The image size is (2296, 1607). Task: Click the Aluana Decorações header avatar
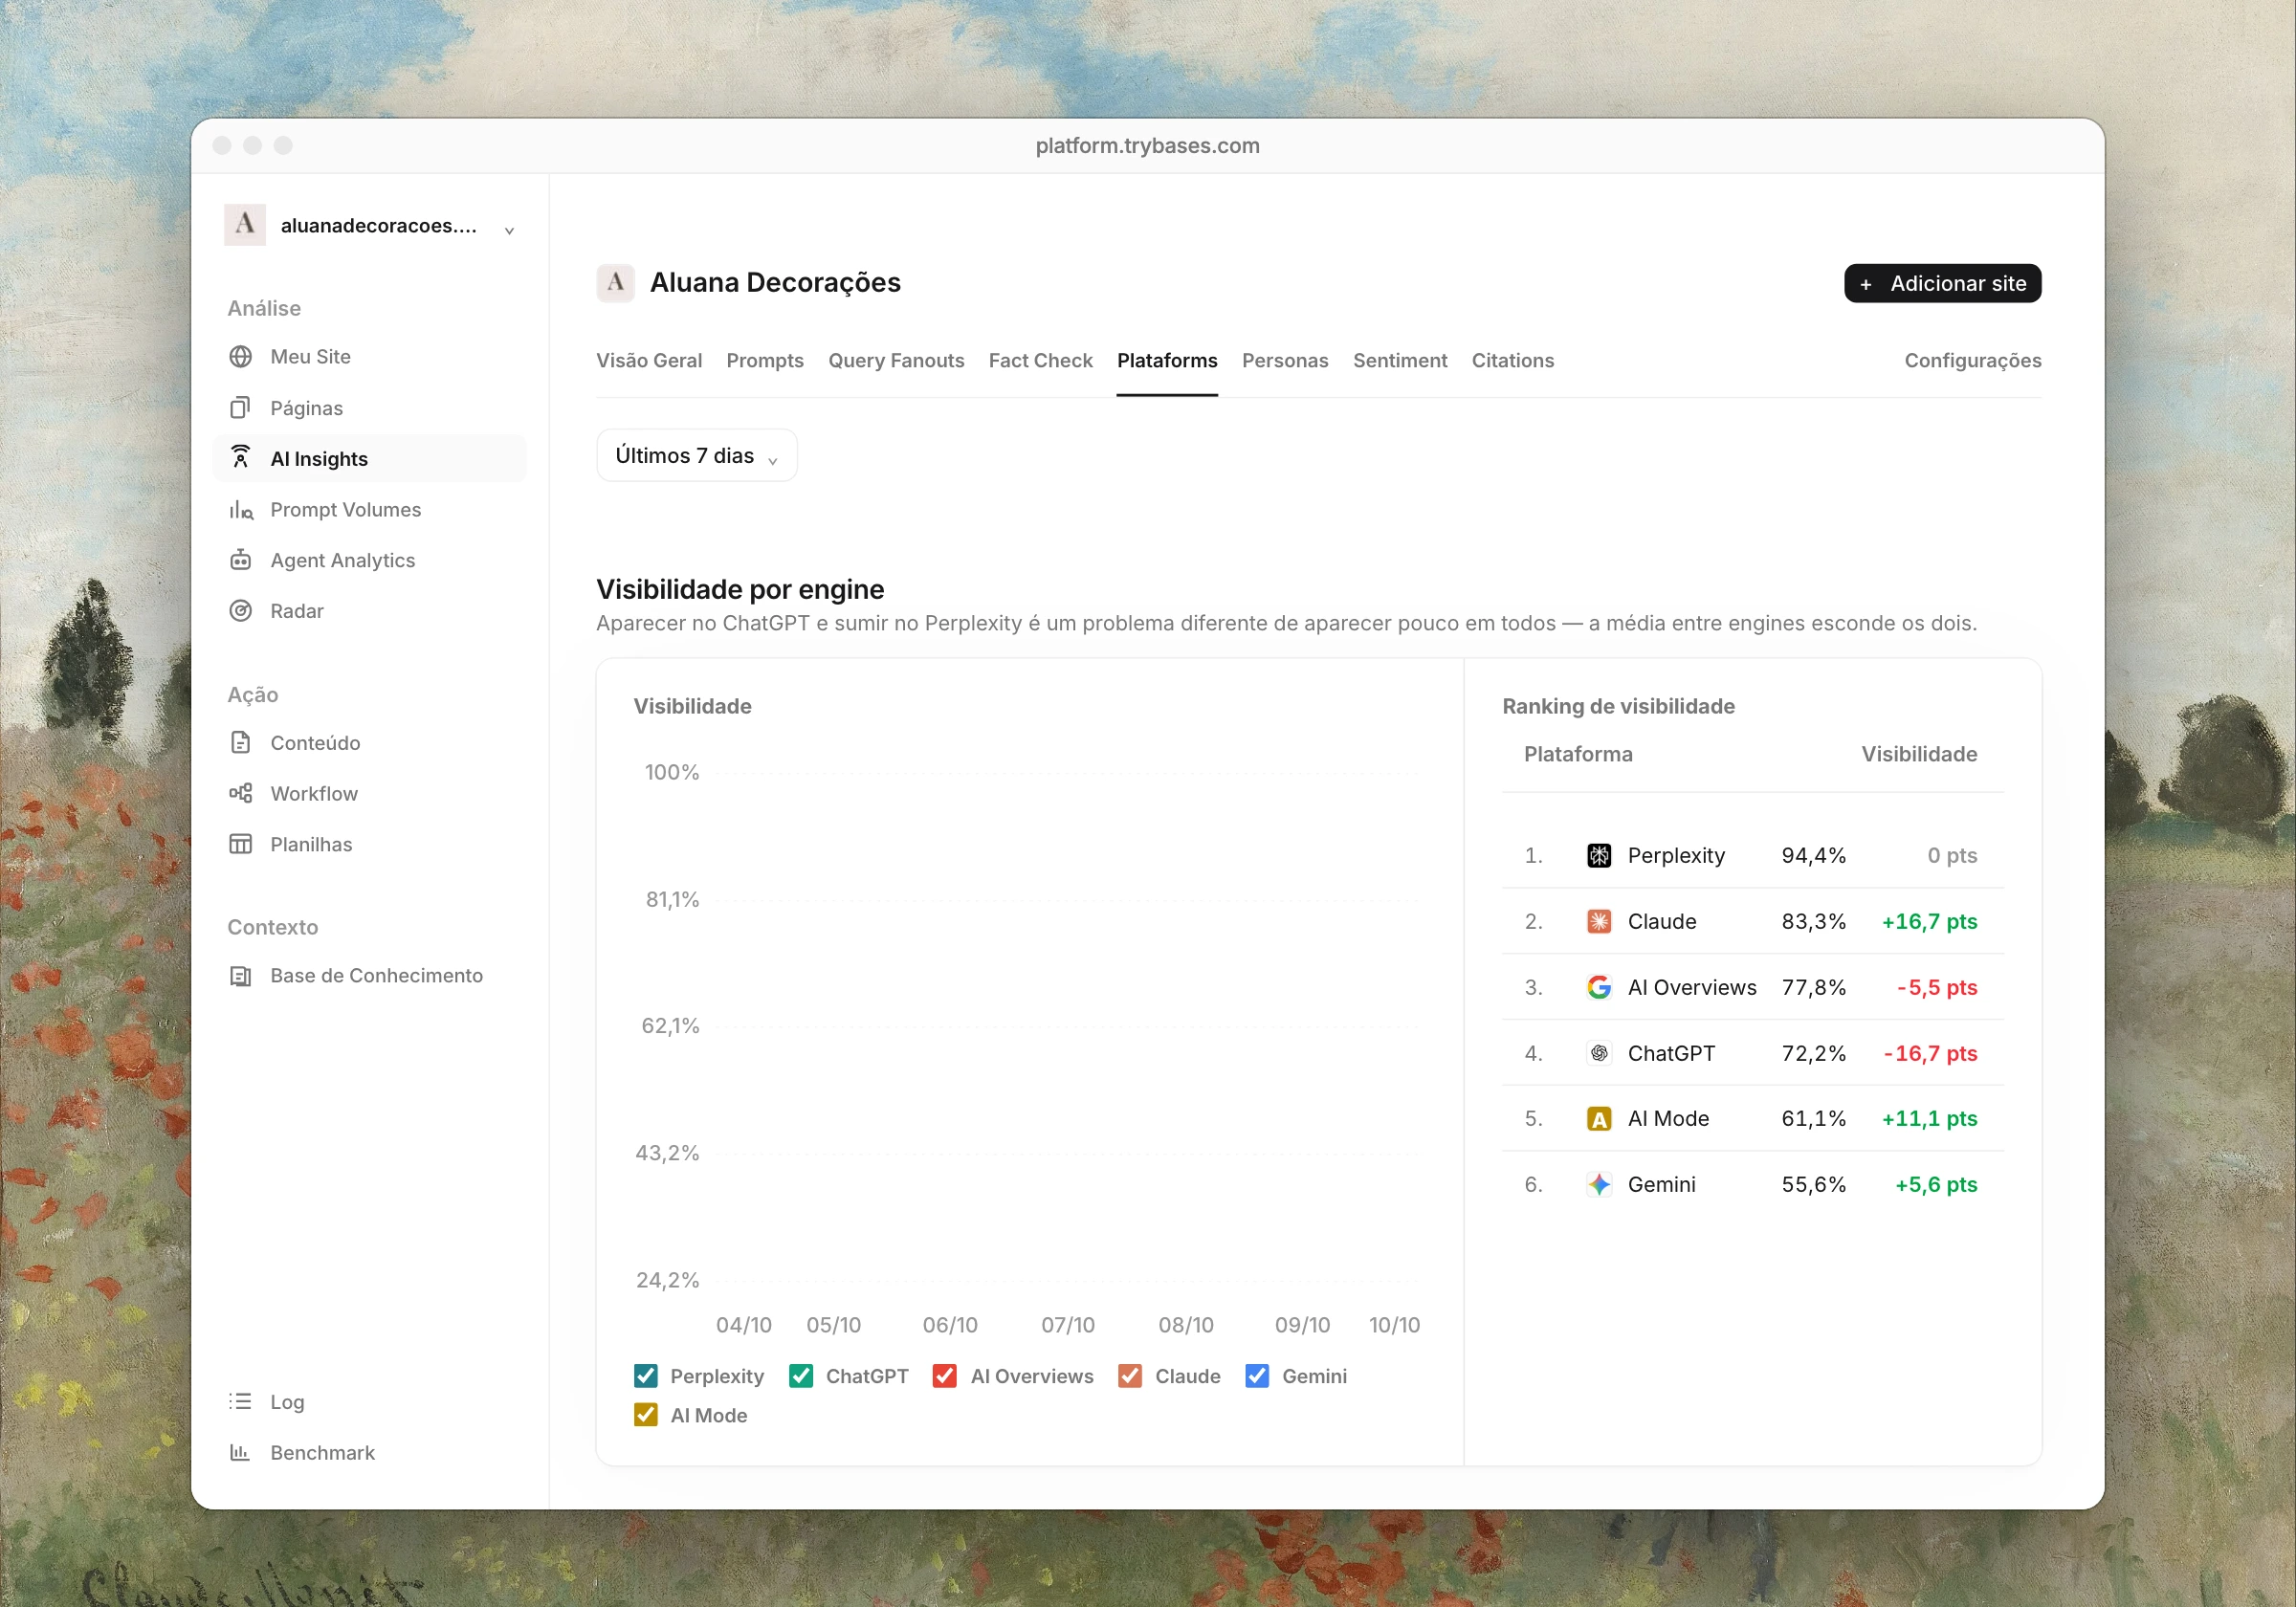click(616, 283)
